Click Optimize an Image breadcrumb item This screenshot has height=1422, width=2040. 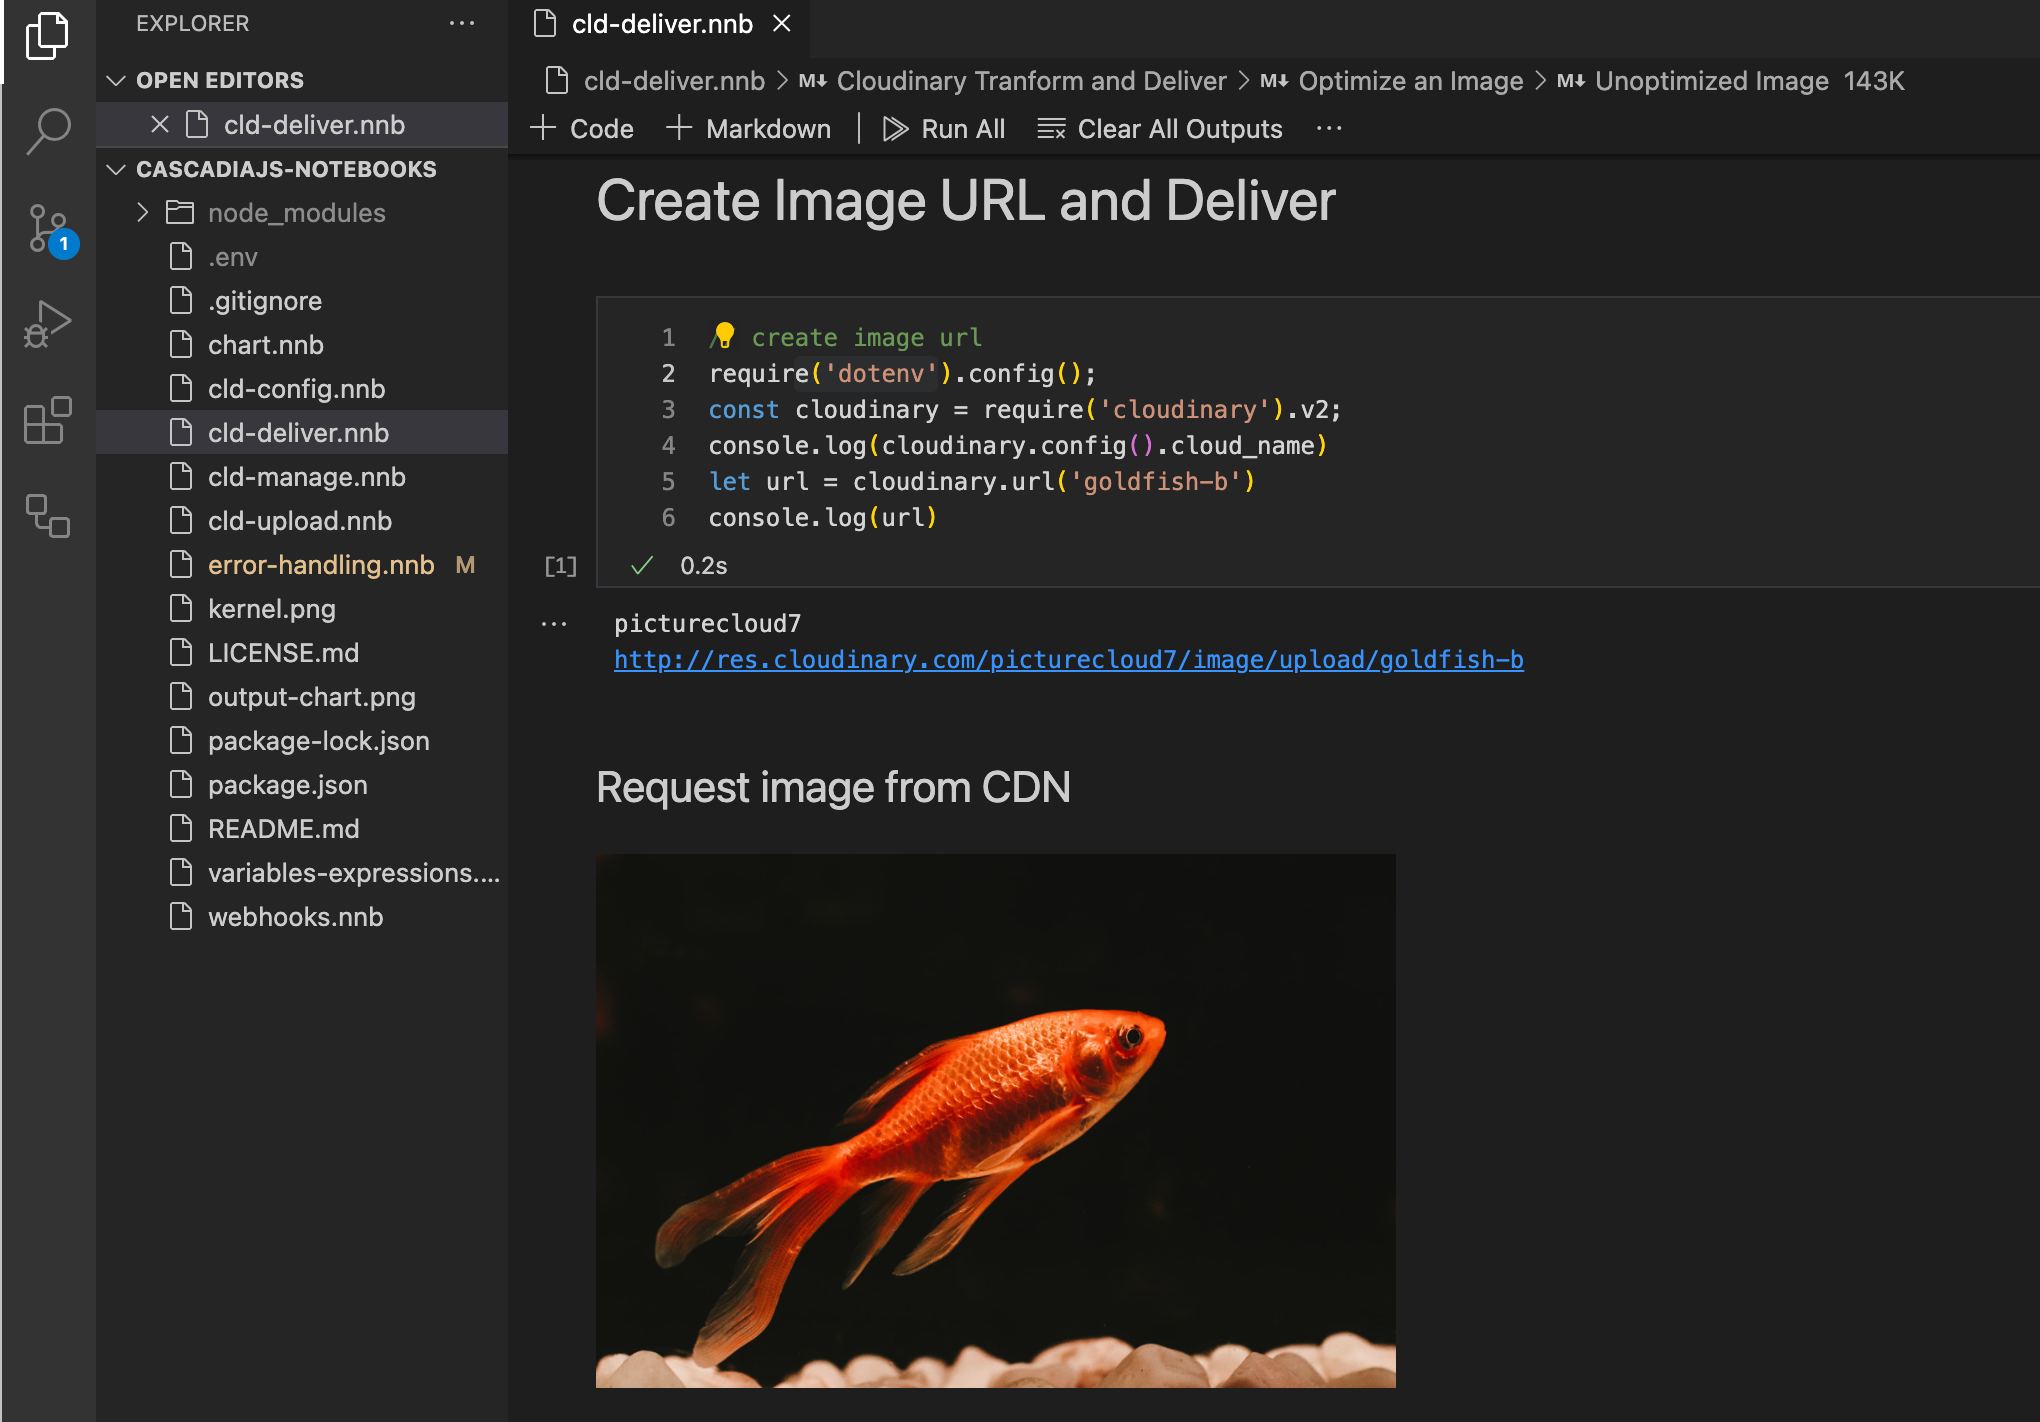(1409, 81)
